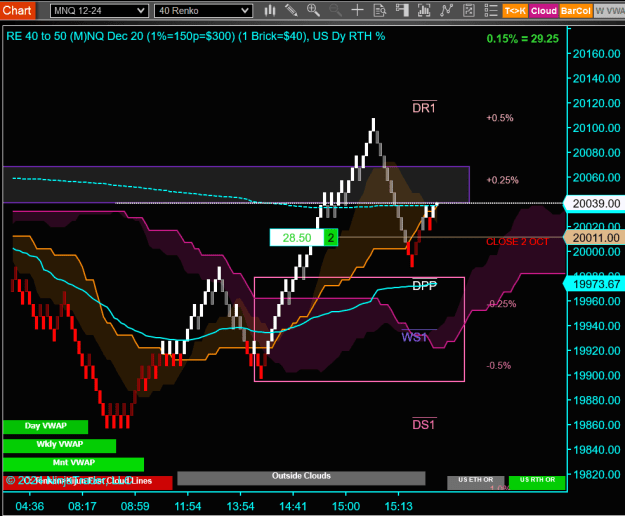
Task: Click the 20100.00 price axis label
Action: point(596,128)
